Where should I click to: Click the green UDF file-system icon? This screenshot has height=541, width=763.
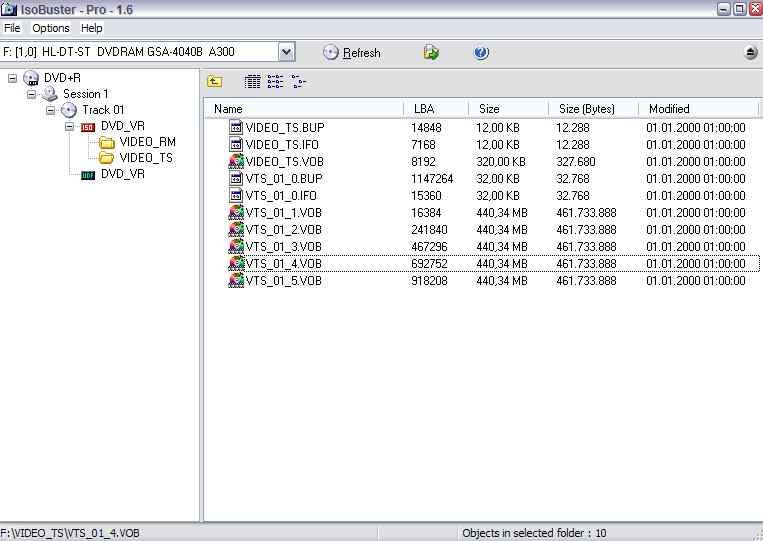pyautogui.click(x=88, y=175)
